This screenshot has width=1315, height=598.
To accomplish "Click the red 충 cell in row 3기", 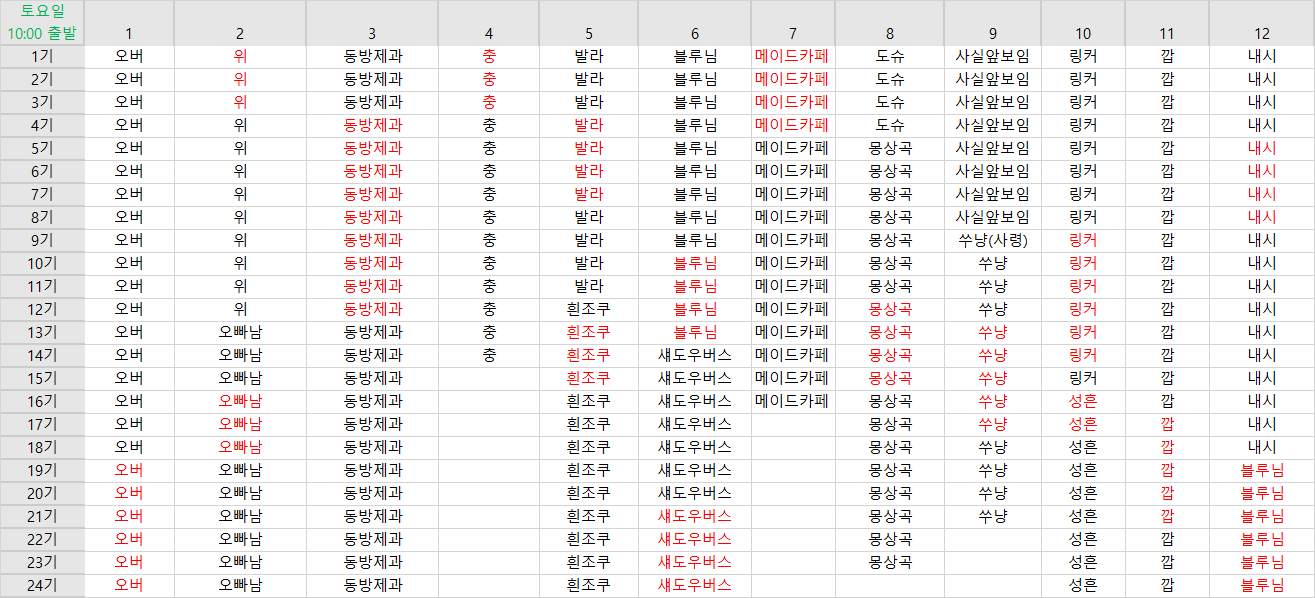I will 489,102.
